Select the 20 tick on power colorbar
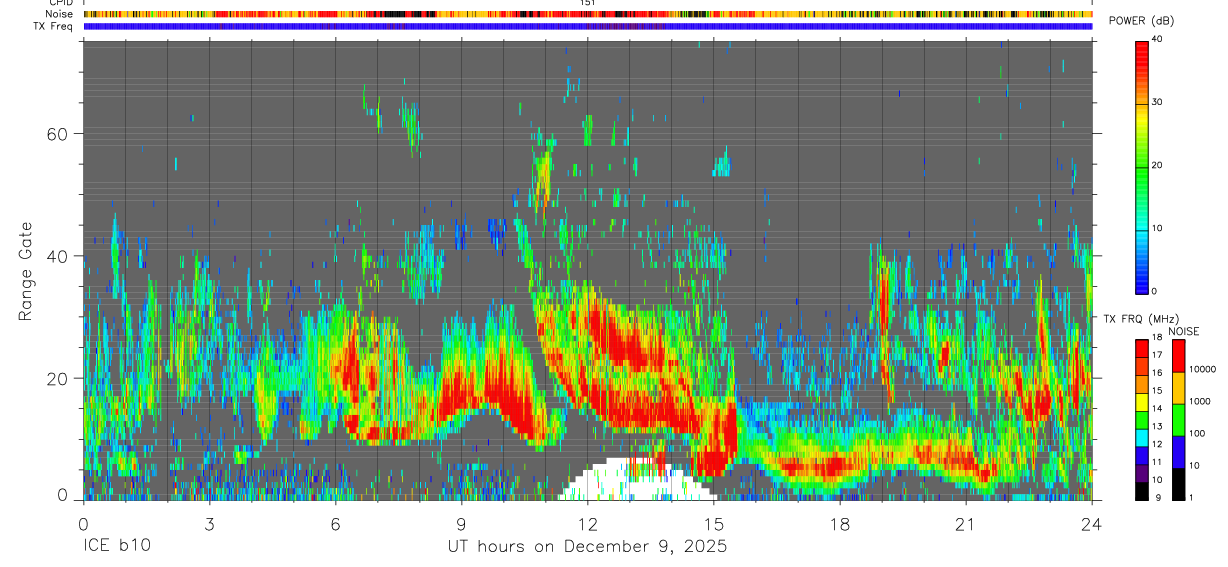 [x=1158, y=165]
